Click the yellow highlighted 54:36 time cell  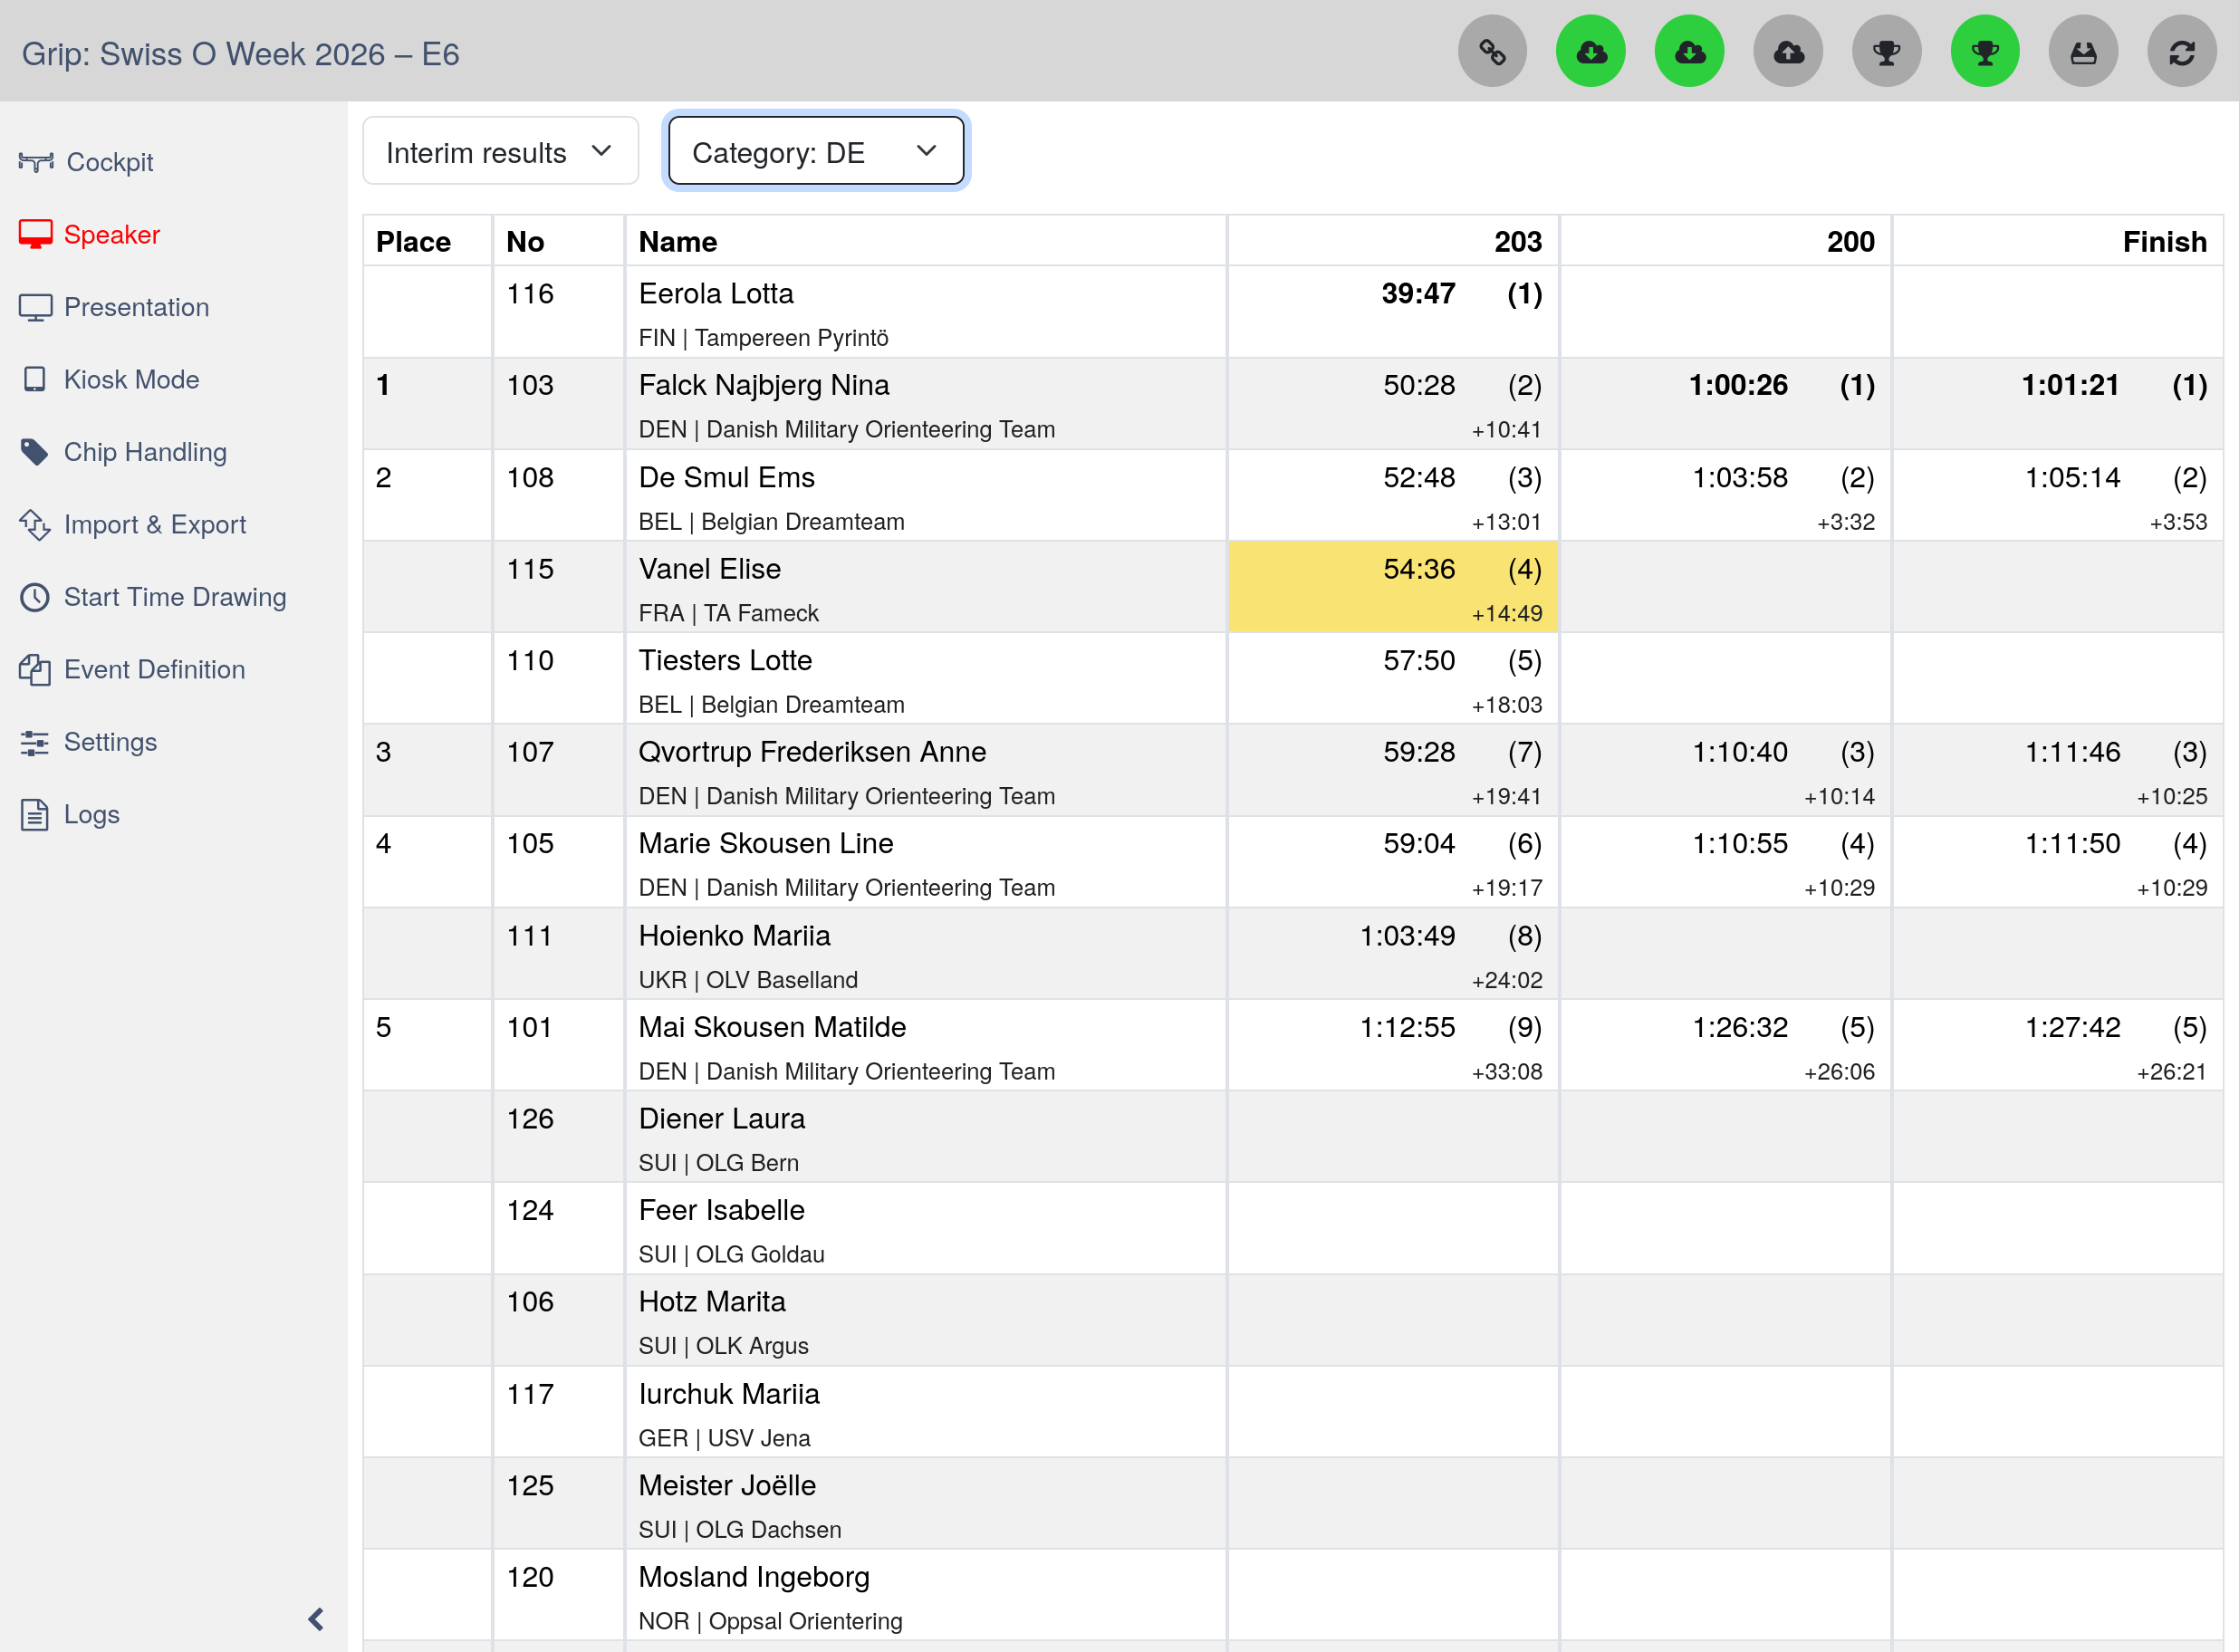point(1393,587)
